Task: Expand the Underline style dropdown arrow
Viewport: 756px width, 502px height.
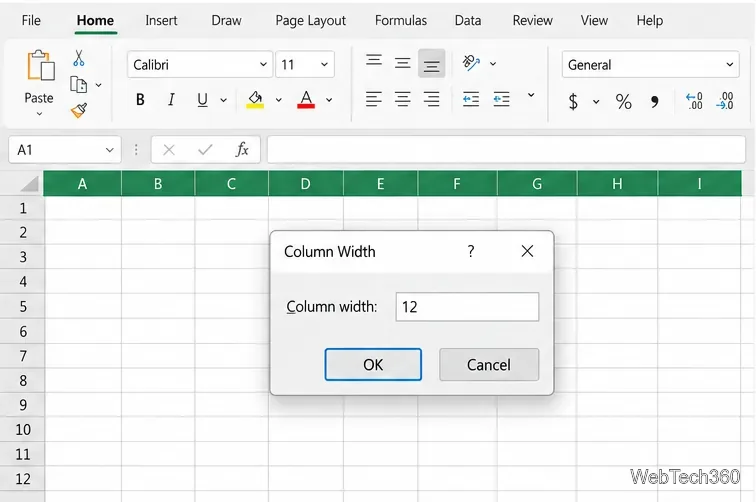Action: [x=224, y=100]
